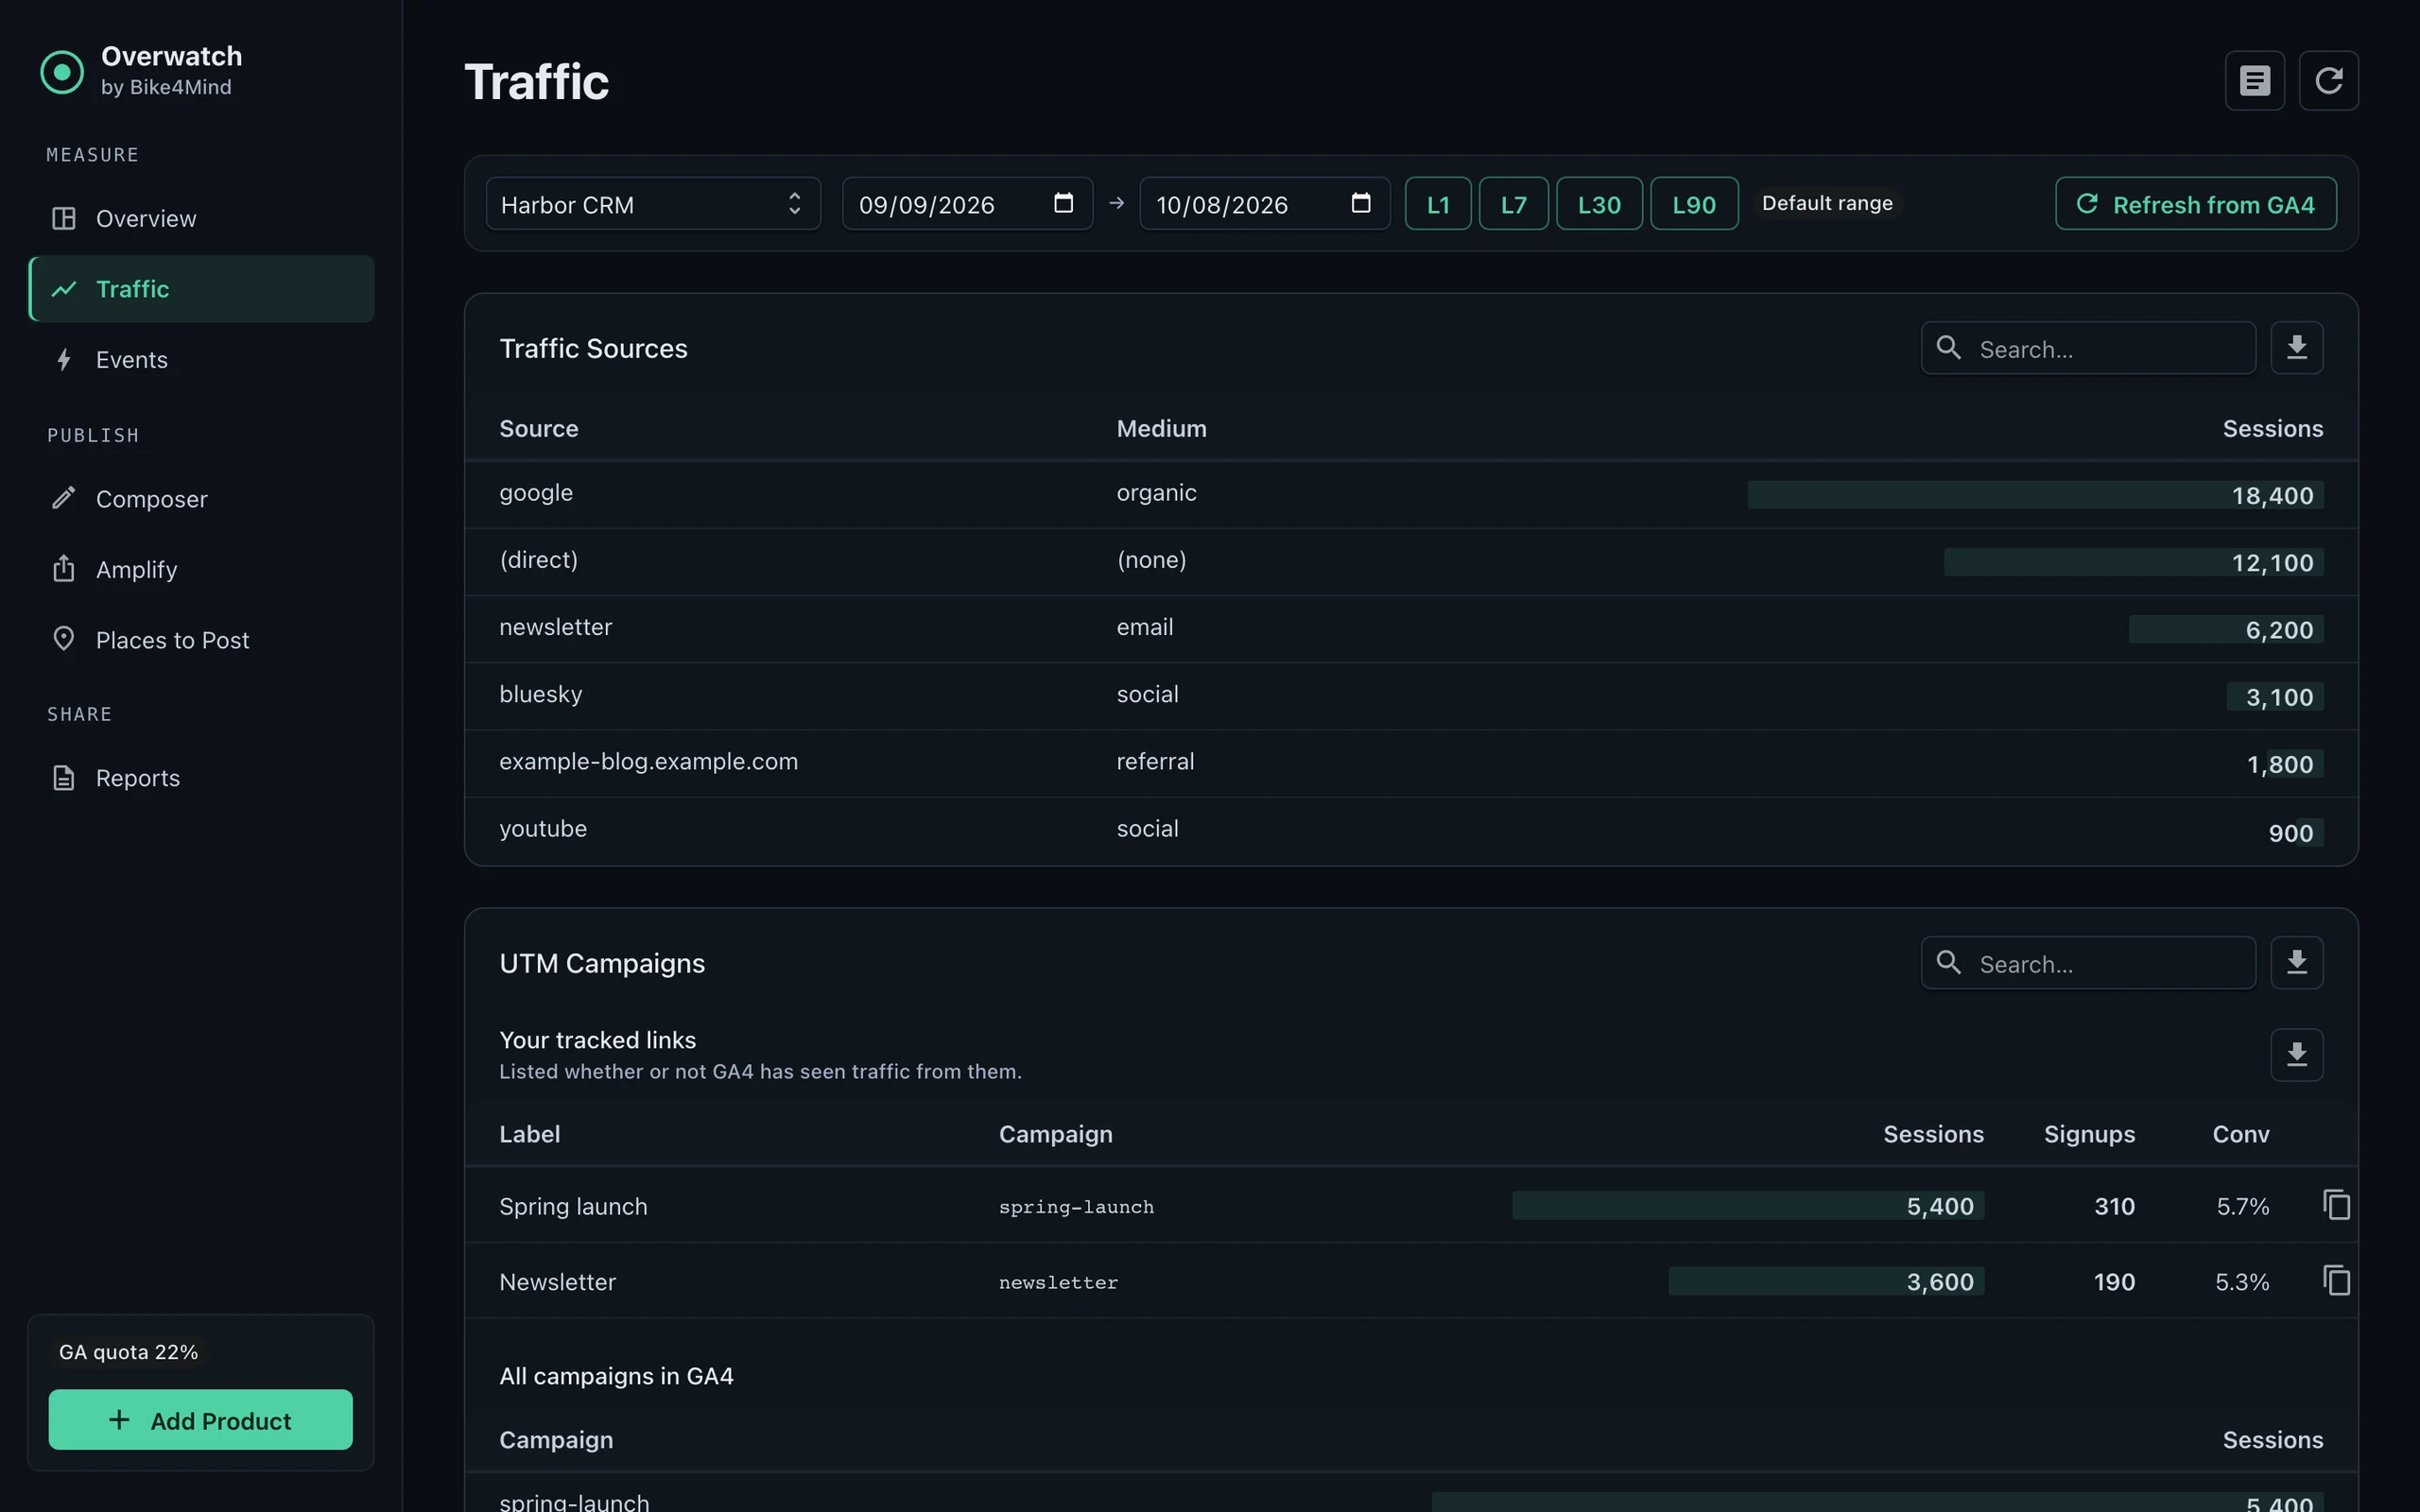The width and height of the screenshot is (2420, 1512).
Task: Click the circular refresh icon beside the notes icon
Action: 2328,80
